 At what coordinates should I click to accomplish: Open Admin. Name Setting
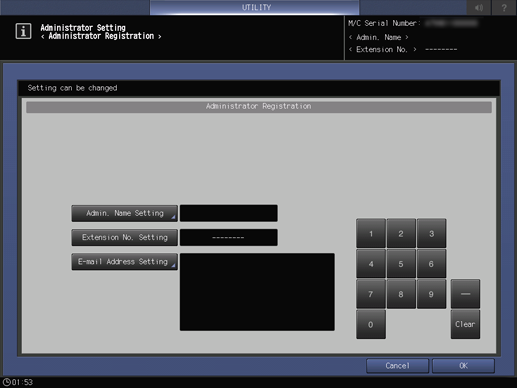124,213
